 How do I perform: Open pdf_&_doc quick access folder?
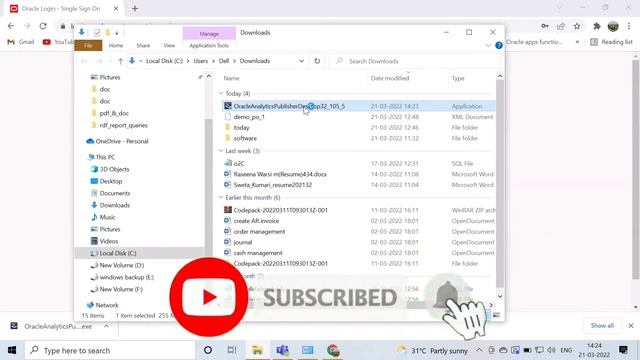click(x=114, y=113)
